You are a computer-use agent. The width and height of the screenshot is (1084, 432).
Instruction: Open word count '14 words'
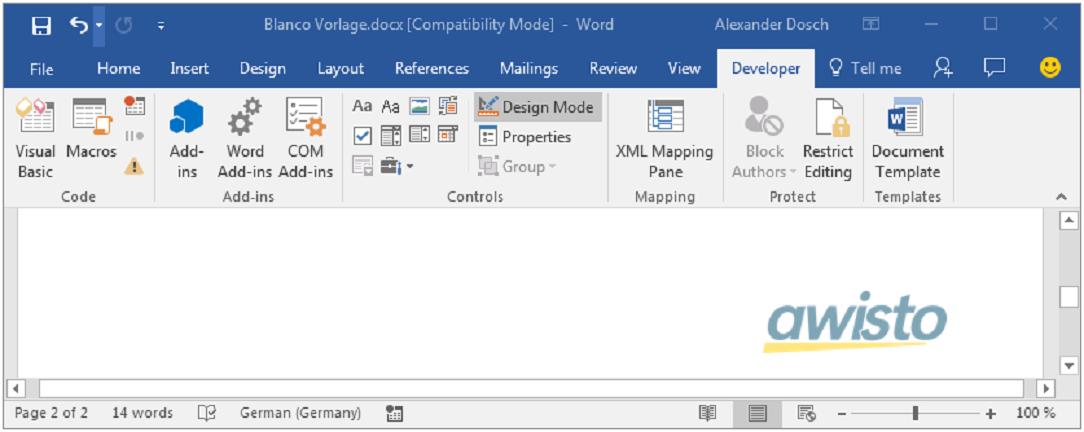(x=142, y=413)
